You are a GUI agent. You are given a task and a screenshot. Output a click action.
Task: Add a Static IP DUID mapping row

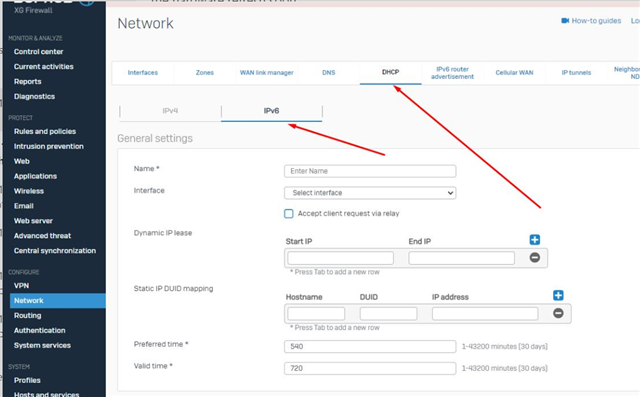tap(558, 295)
